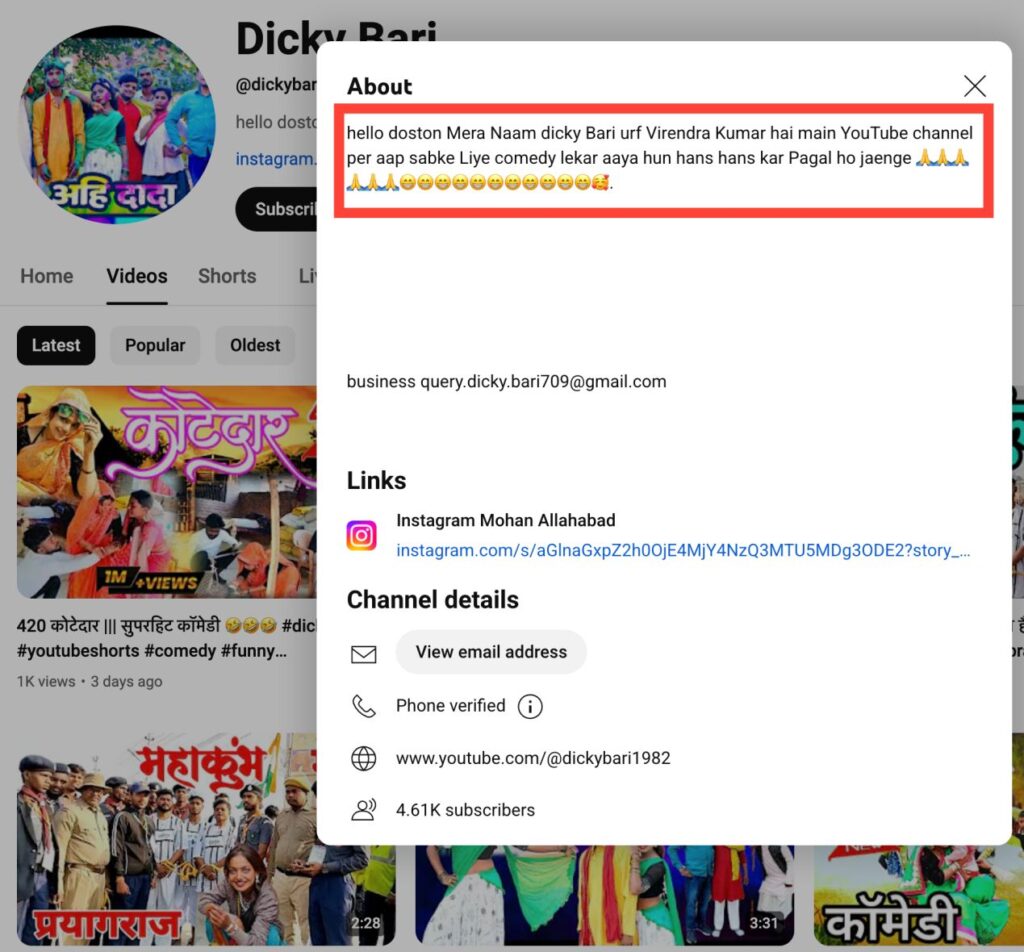Switch to the Home tab
The height and width of the screenshot is (952, 1024).
[x=47, y=276]
